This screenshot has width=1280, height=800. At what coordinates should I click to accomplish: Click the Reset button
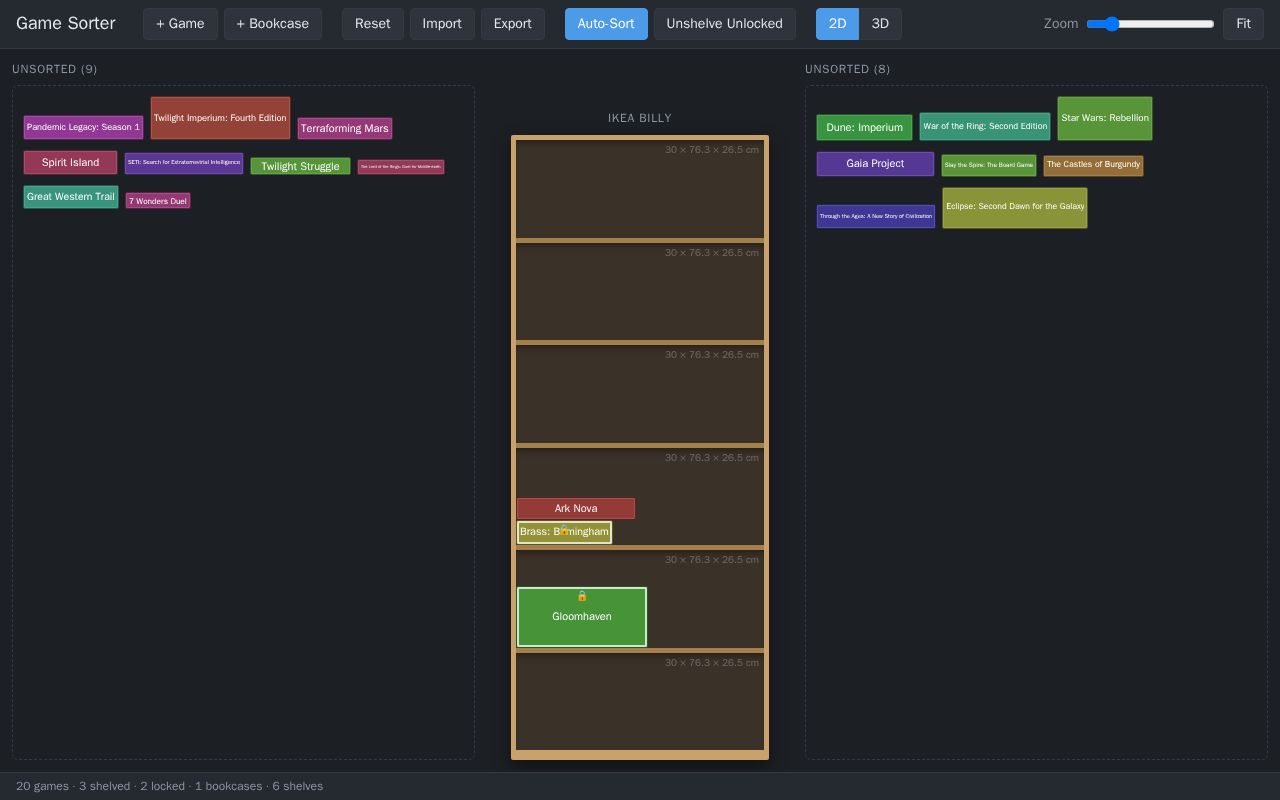click(373, 24)
